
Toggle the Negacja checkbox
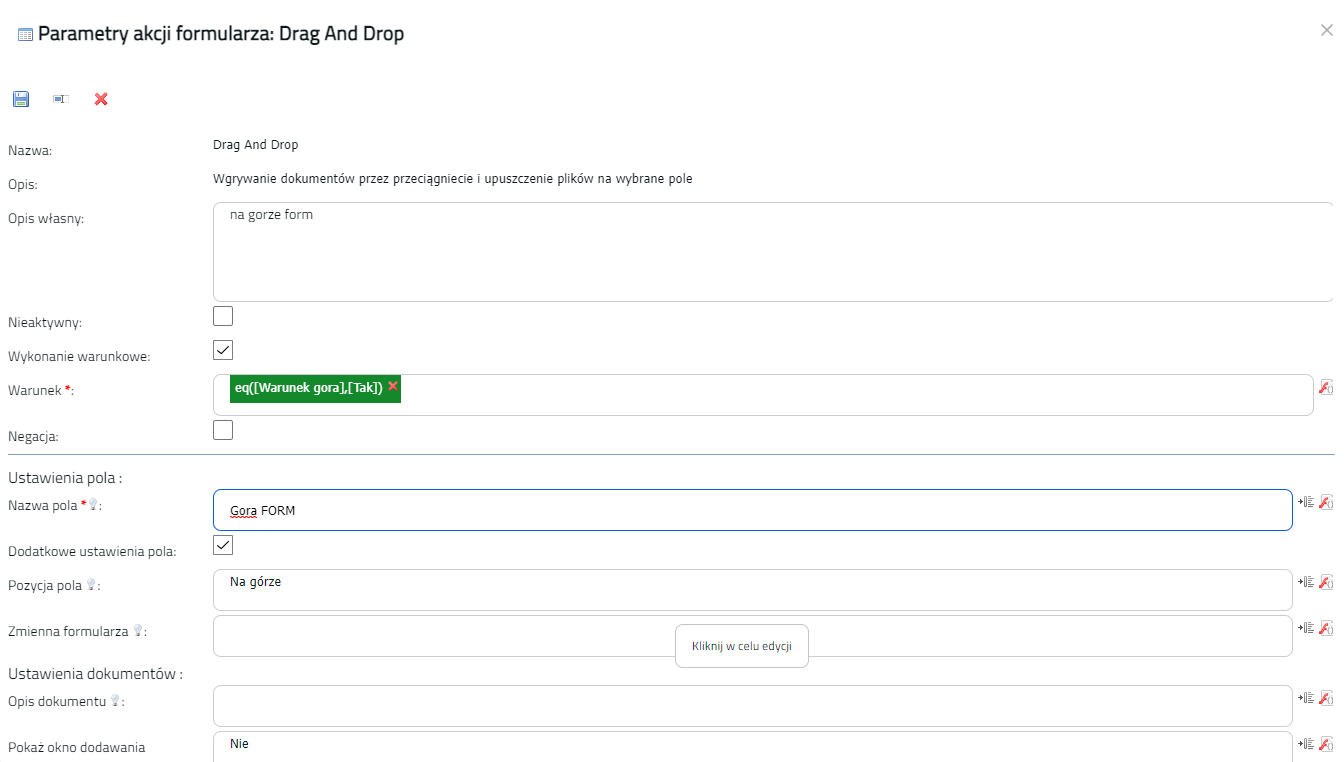[223, 430]
